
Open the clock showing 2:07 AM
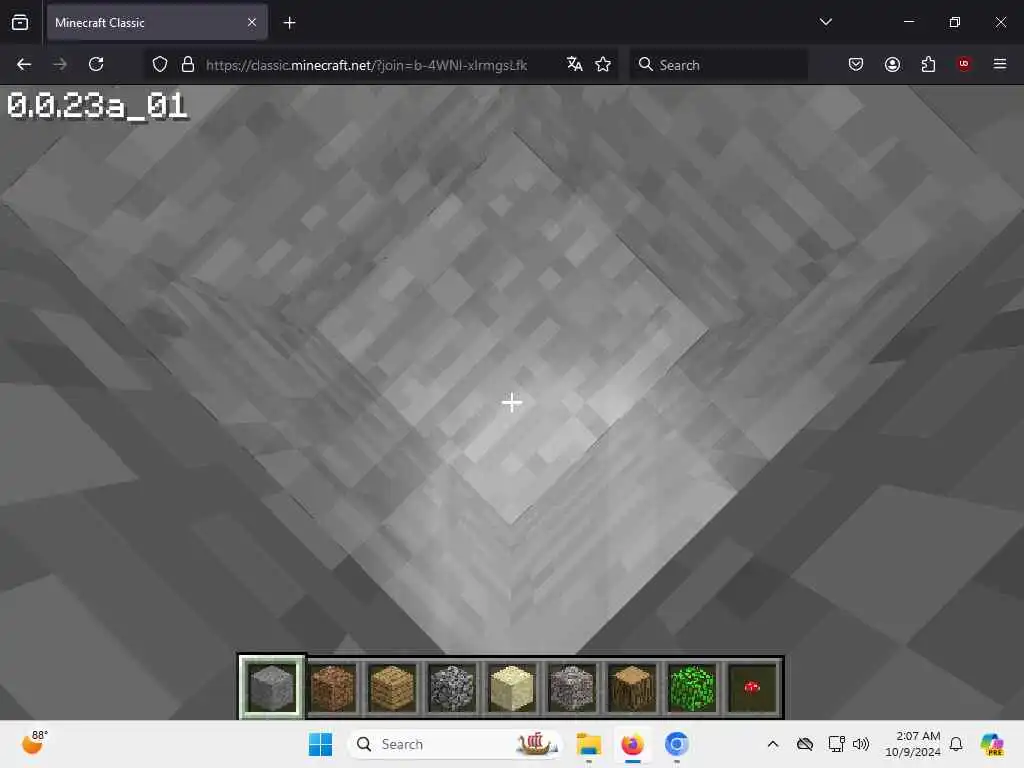point(912,744)
